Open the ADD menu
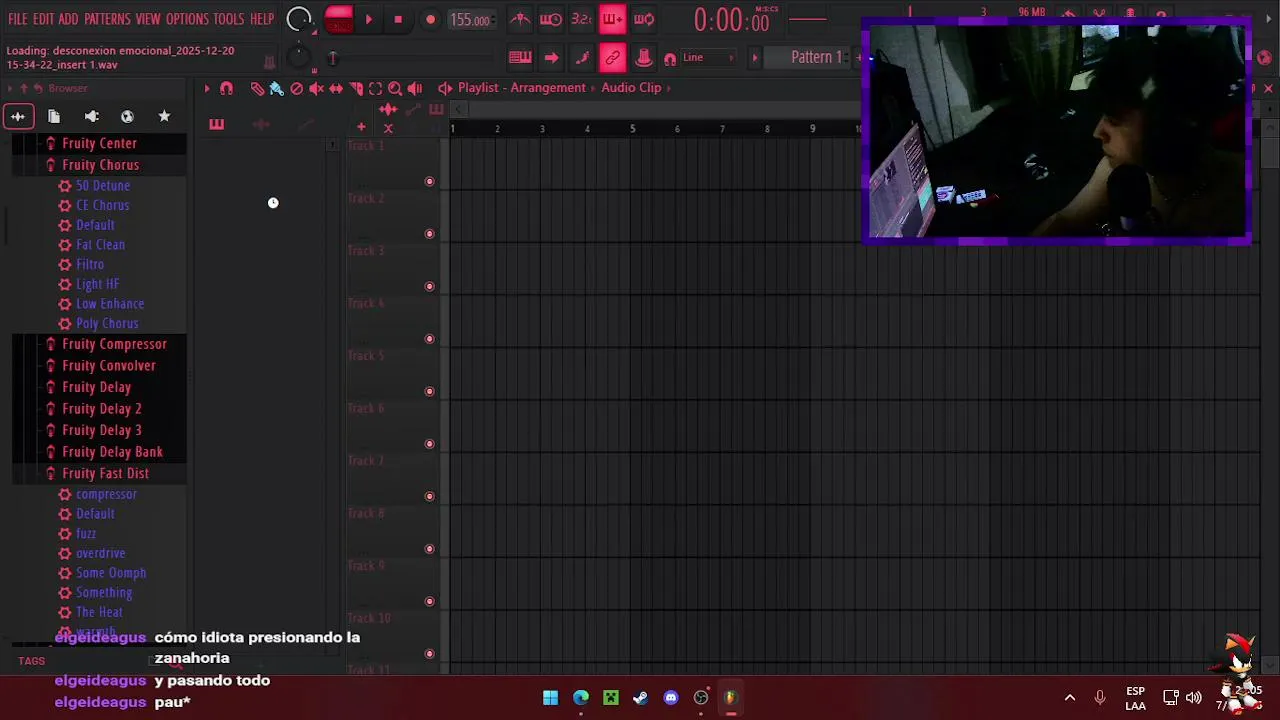 pyautogui.click(x=68, y=19)
